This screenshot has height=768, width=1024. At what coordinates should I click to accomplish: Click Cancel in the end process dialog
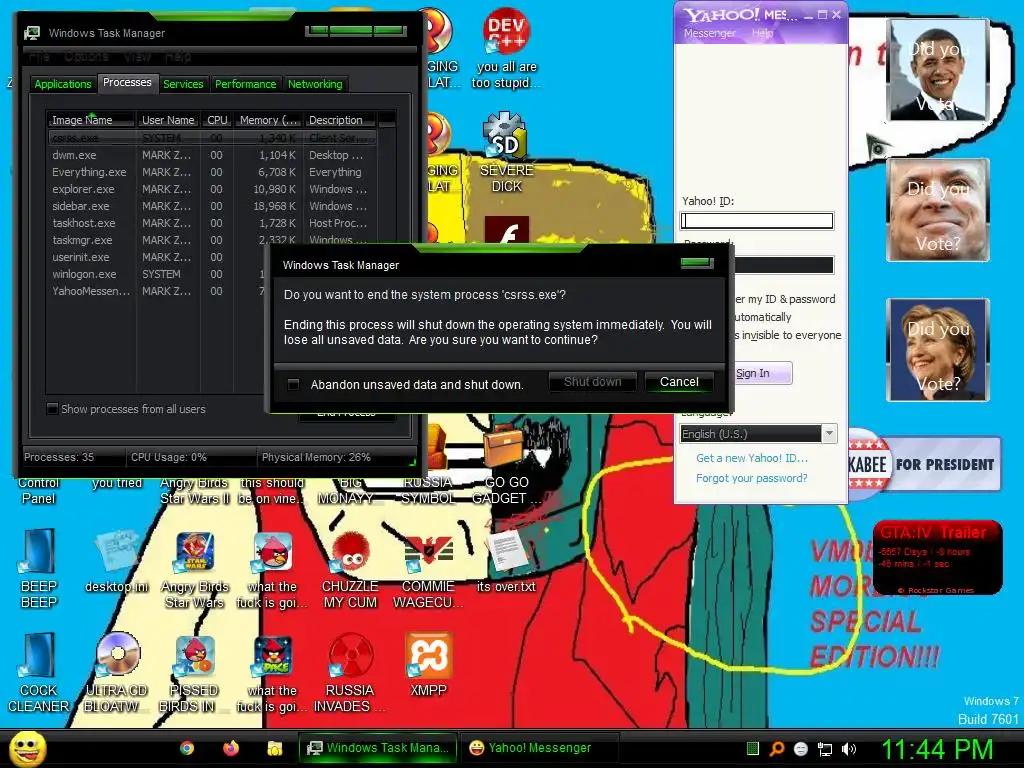pos(679,382)
